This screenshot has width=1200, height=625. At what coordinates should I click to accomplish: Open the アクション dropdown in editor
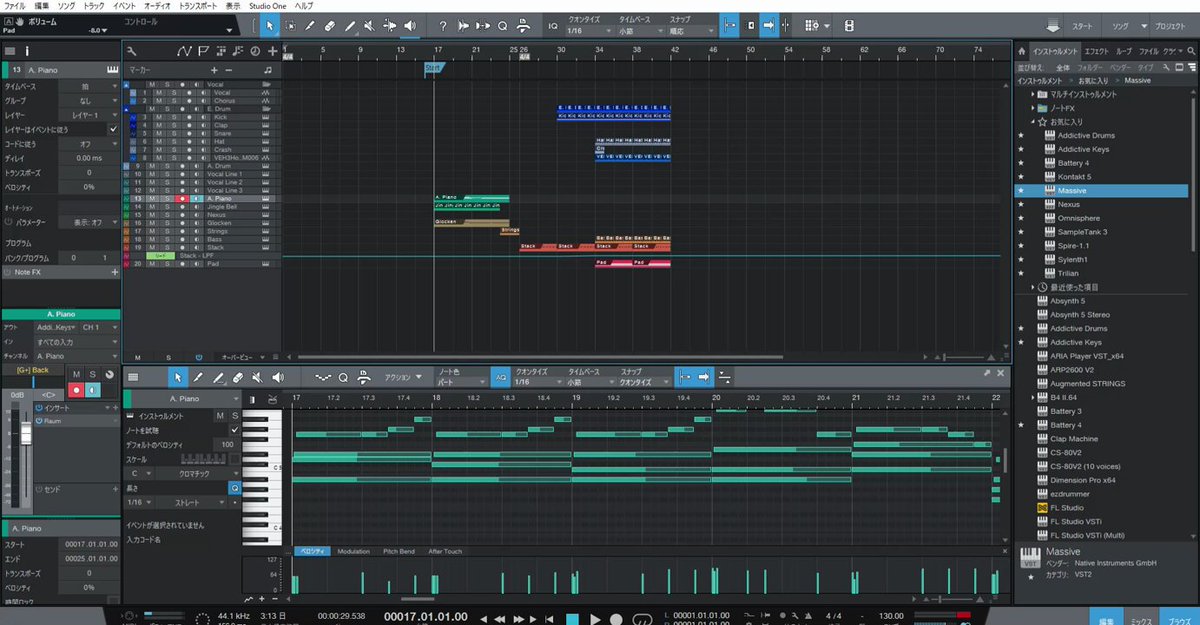point(404,378)
